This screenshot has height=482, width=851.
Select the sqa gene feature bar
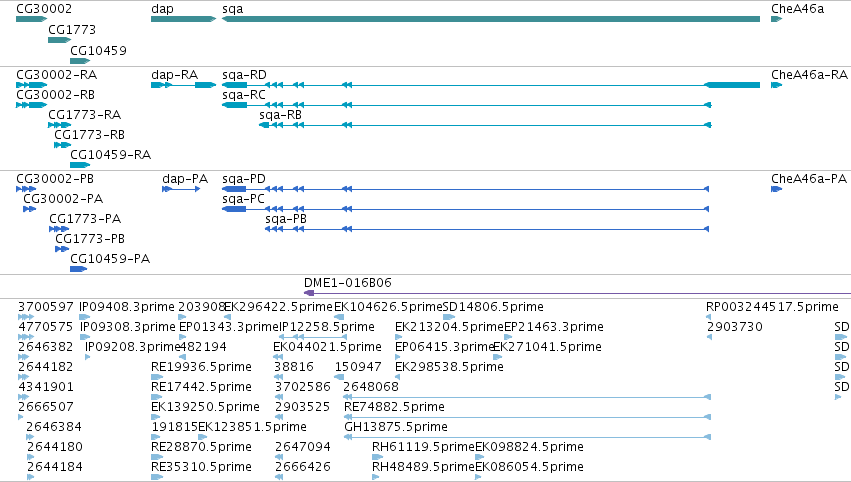coord(491,19)
